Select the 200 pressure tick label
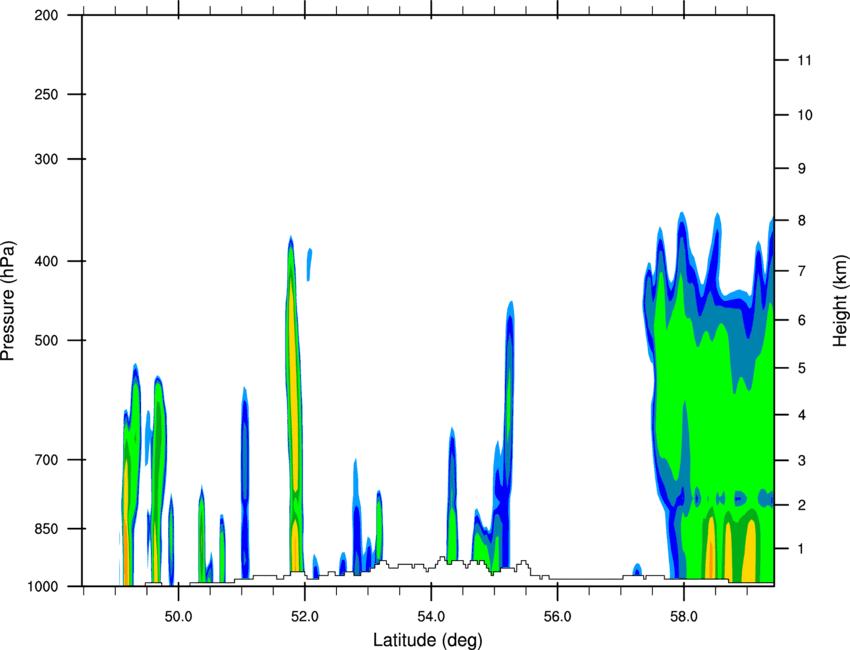Screen dimensions: 850x650 (x=46, y=15)
